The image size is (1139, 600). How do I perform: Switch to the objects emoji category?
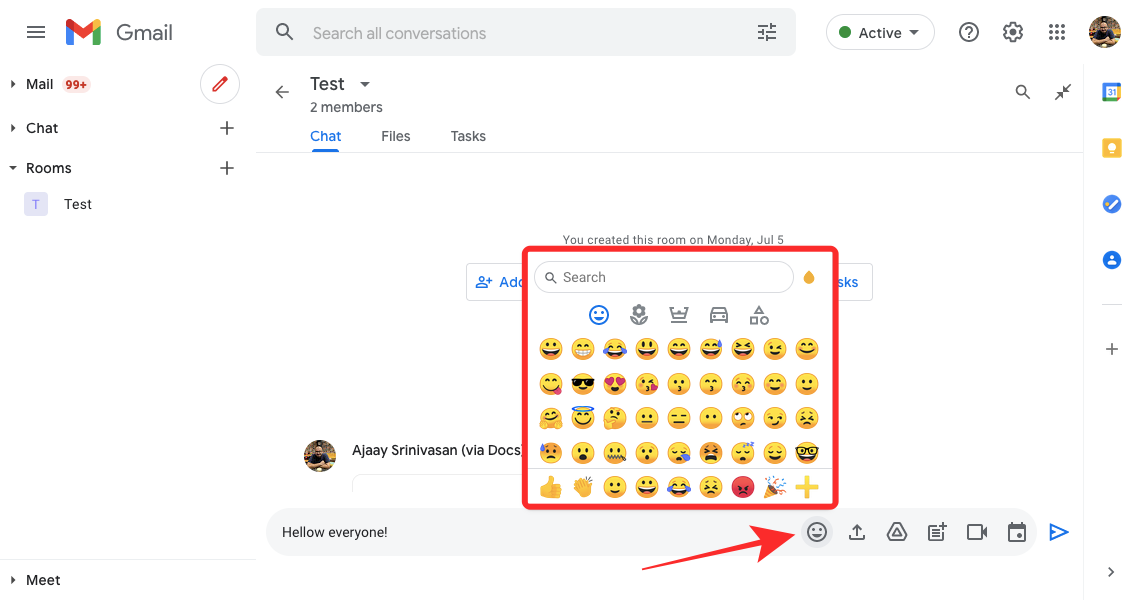point(759,315)
